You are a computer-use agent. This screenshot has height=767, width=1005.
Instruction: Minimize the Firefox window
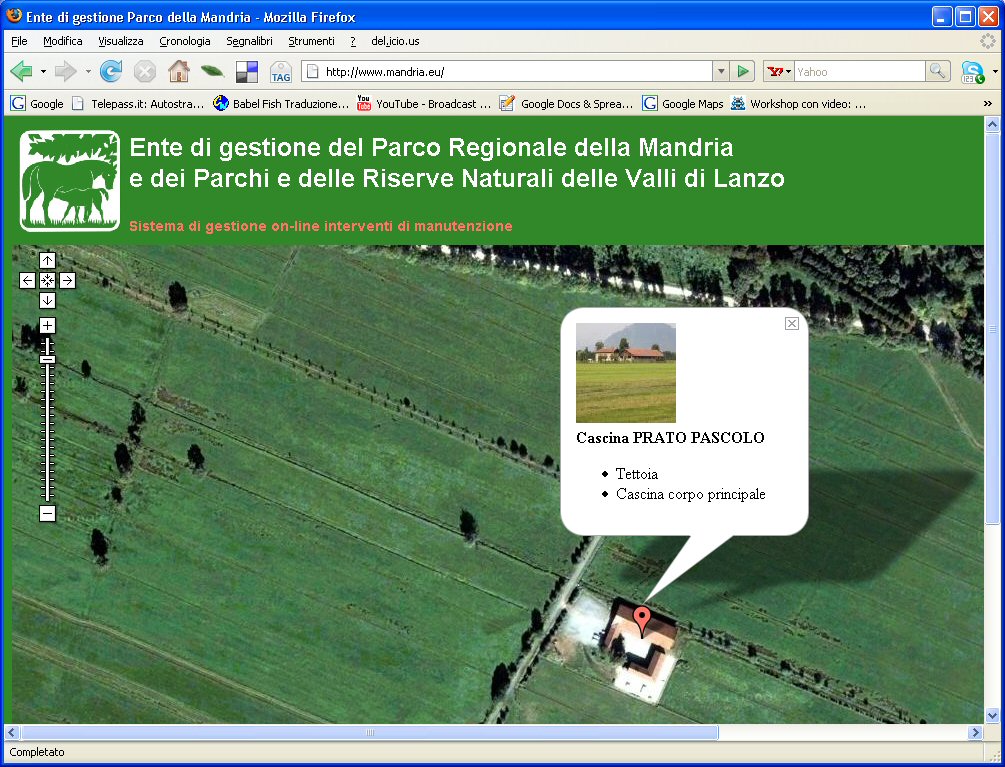pyautogui.click(x=942, y=16)
